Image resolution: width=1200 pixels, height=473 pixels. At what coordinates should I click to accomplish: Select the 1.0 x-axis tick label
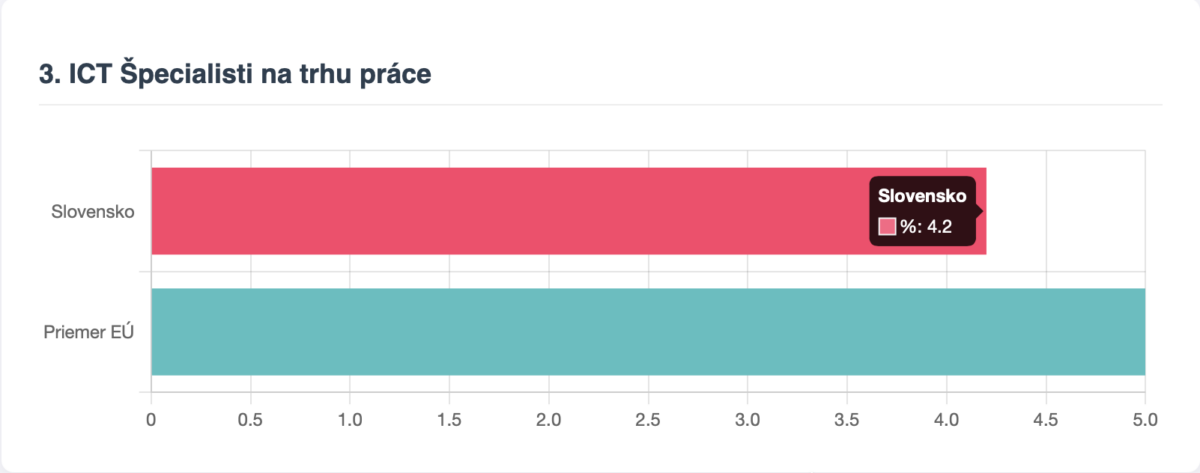350,420
